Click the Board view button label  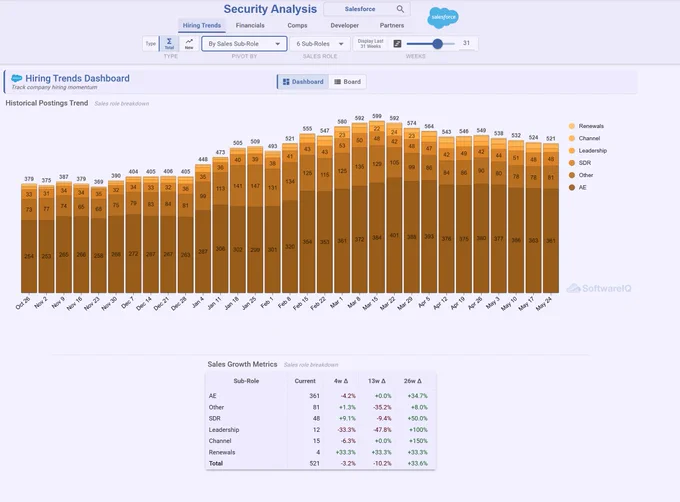pyautogui.click(x=352, y=81)
